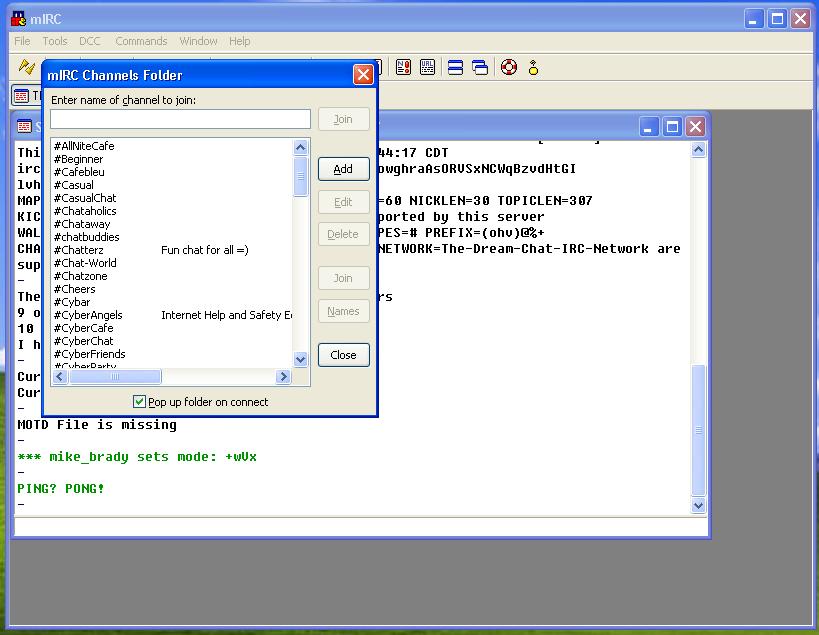Click status window's scroll down arrow
819x635 pixels.
(698, 505)
